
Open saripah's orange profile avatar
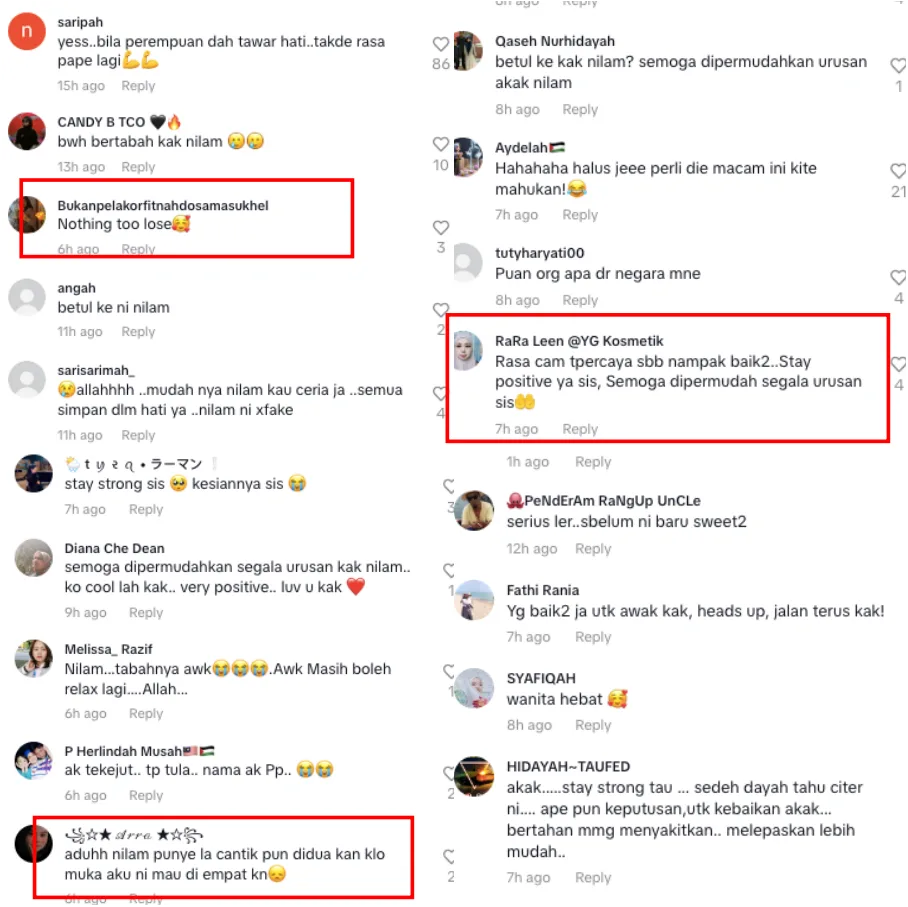point(27,31)
